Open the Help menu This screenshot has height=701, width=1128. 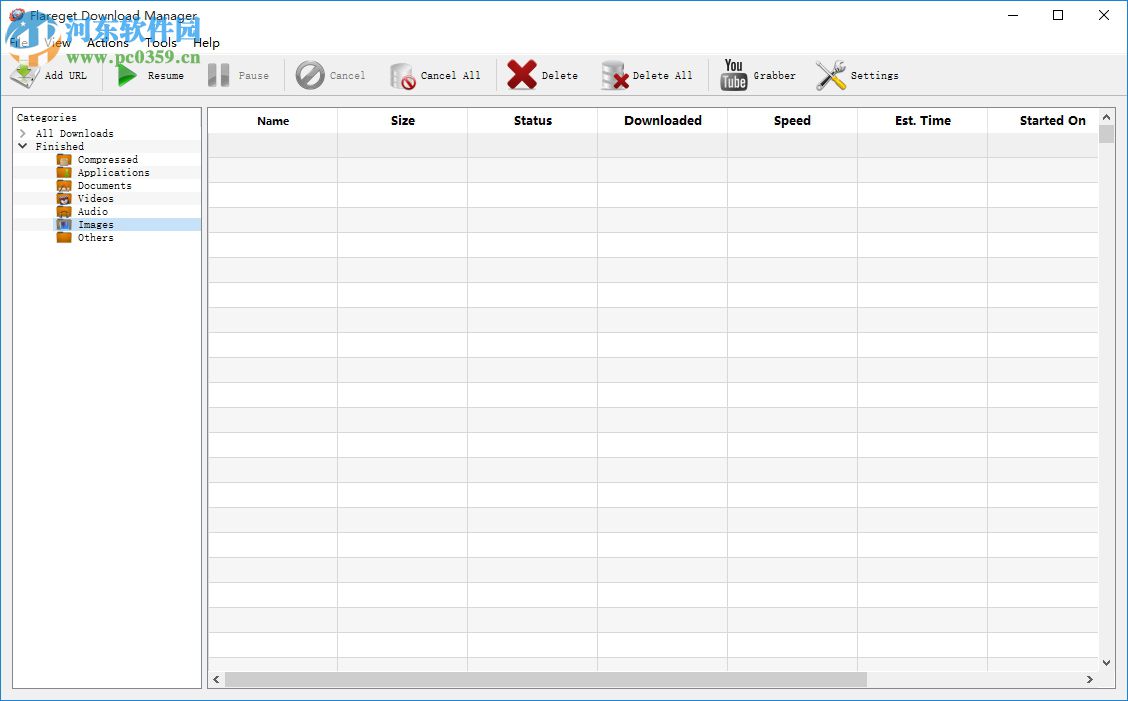pyautogui.click(x=206, y=42)
